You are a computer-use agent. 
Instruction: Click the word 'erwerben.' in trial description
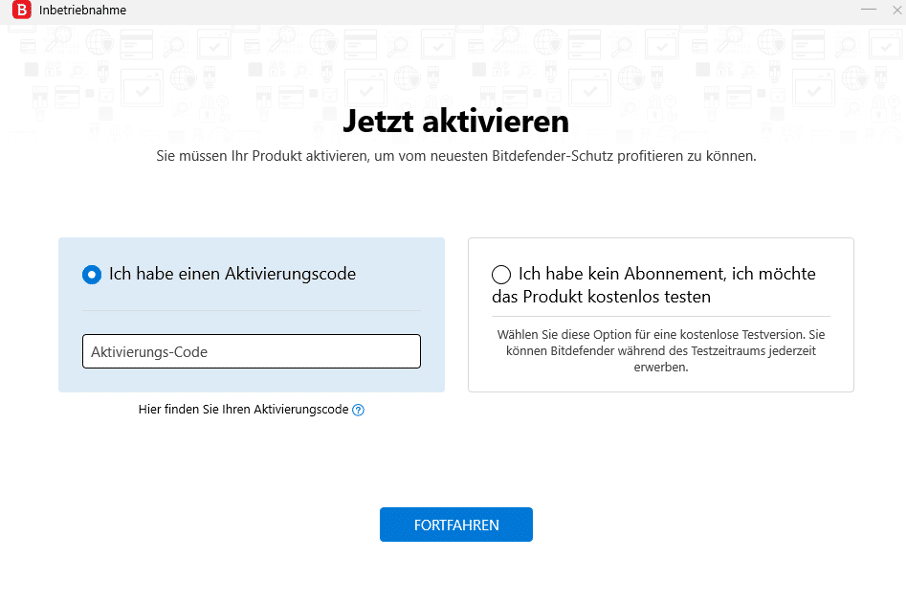tap(661, 367)
